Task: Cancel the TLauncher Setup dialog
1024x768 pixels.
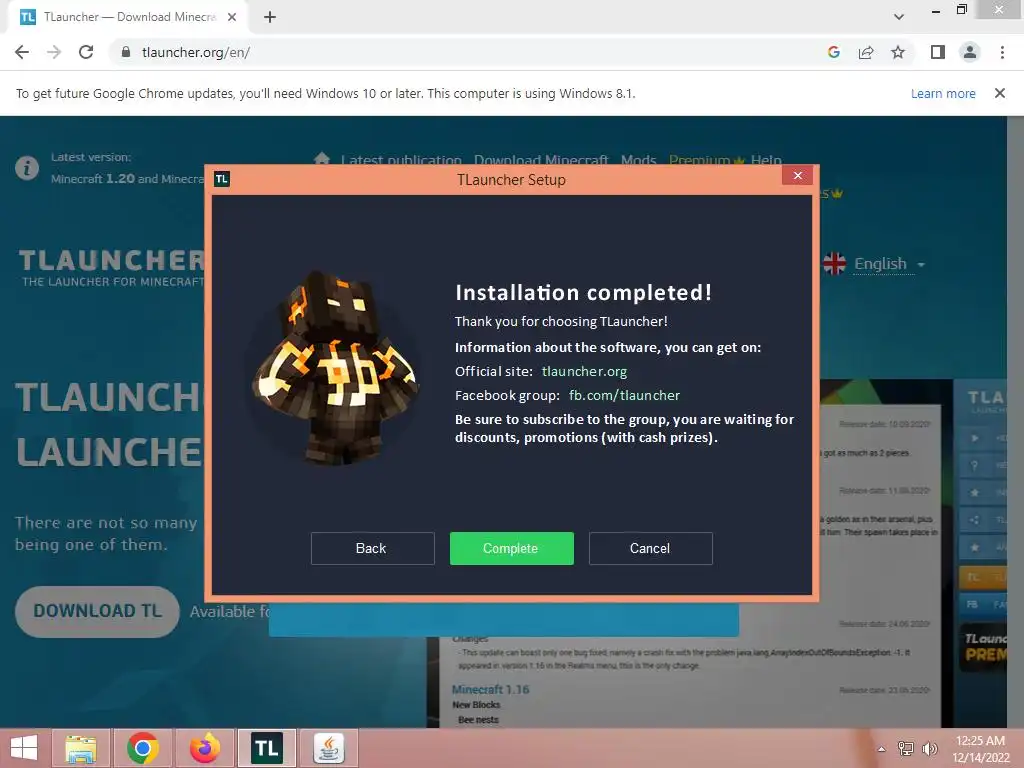Action: pyautogui.click(x=650, y=548)
